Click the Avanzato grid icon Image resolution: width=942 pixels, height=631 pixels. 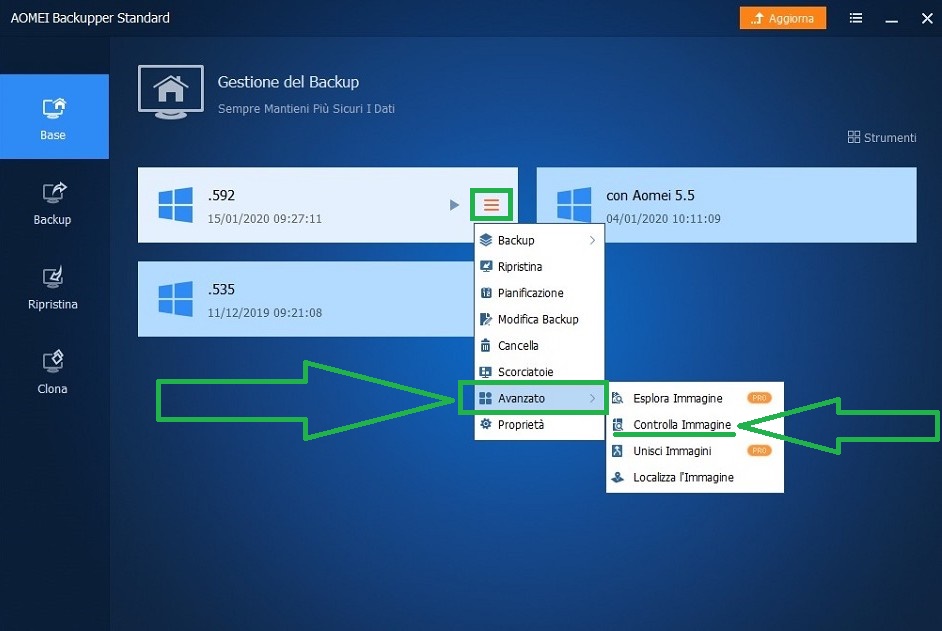coord(486,398)
